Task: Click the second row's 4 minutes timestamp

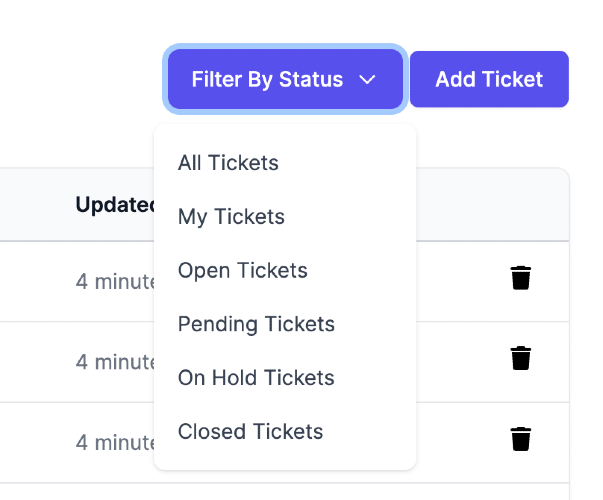Action: pyautogui.click(x=114, y=360)
